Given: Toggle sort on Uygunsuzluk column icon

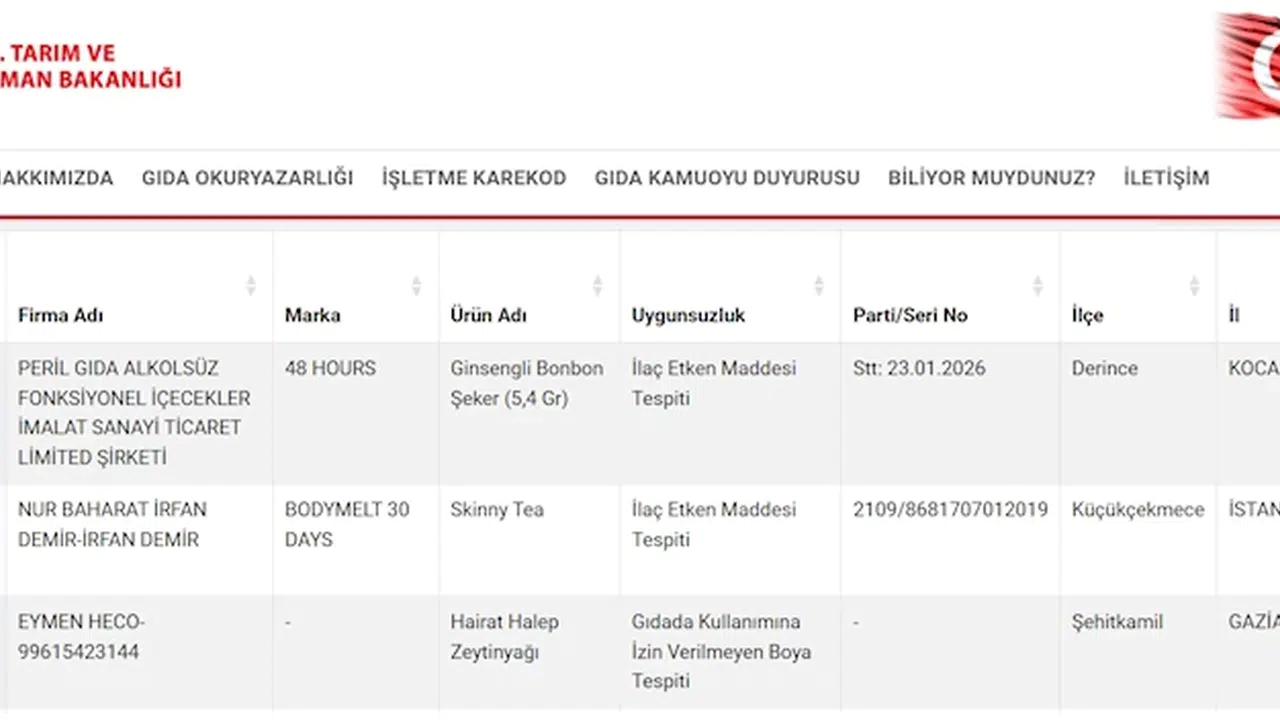Looking at the screenshot, I should point(818,286).
